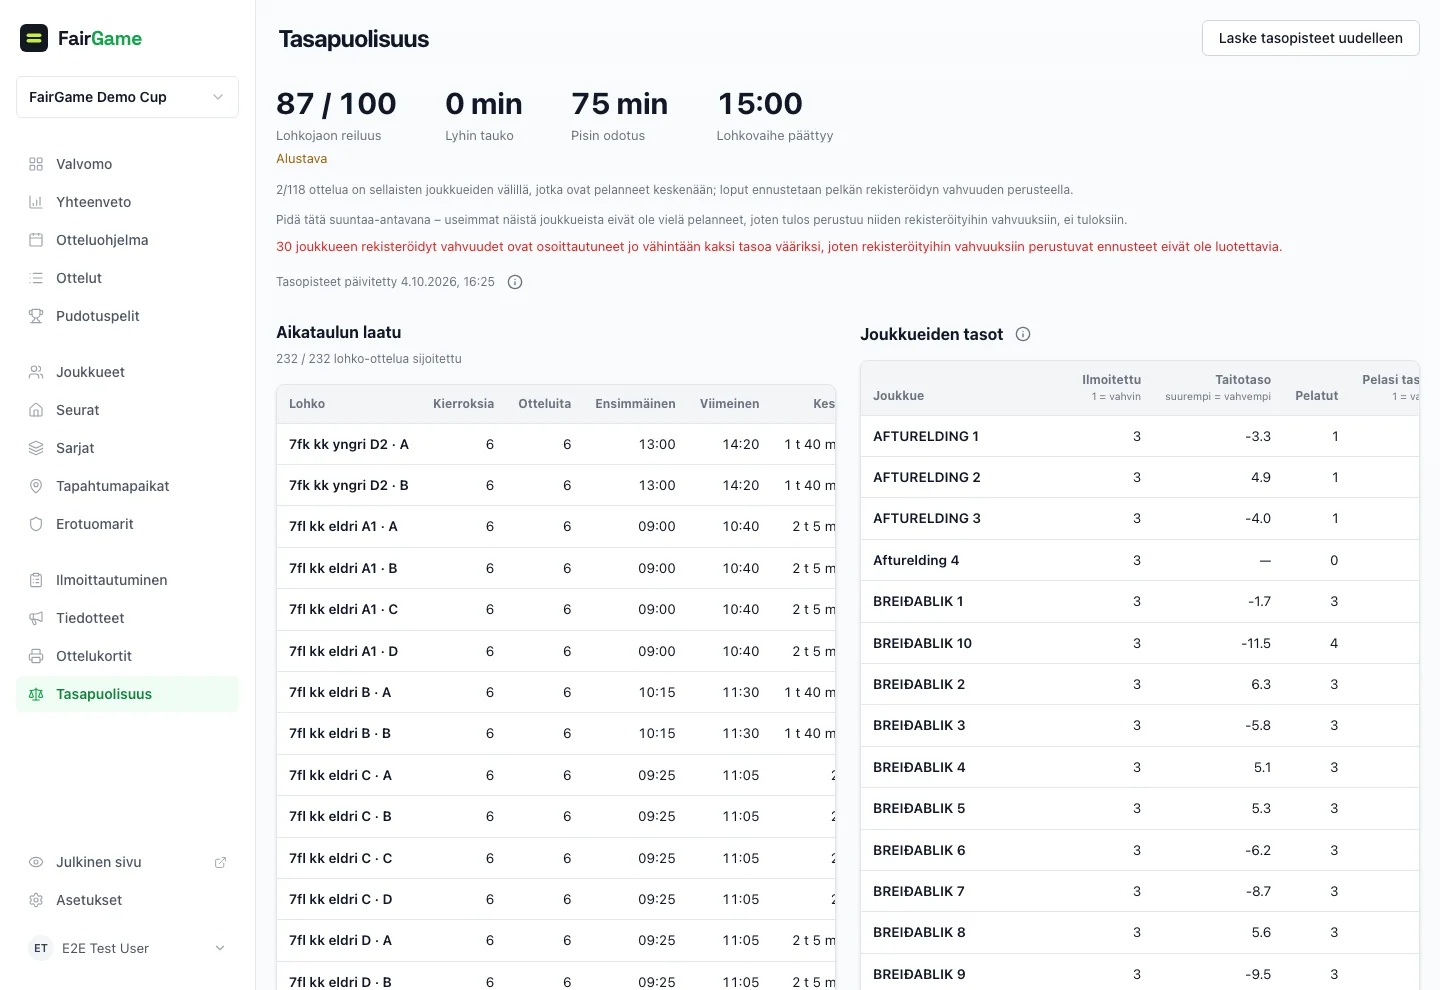Click the Erotuomarit shield icon
Viewport: 1440px width, 990px height.
click(x=36, y=524)
